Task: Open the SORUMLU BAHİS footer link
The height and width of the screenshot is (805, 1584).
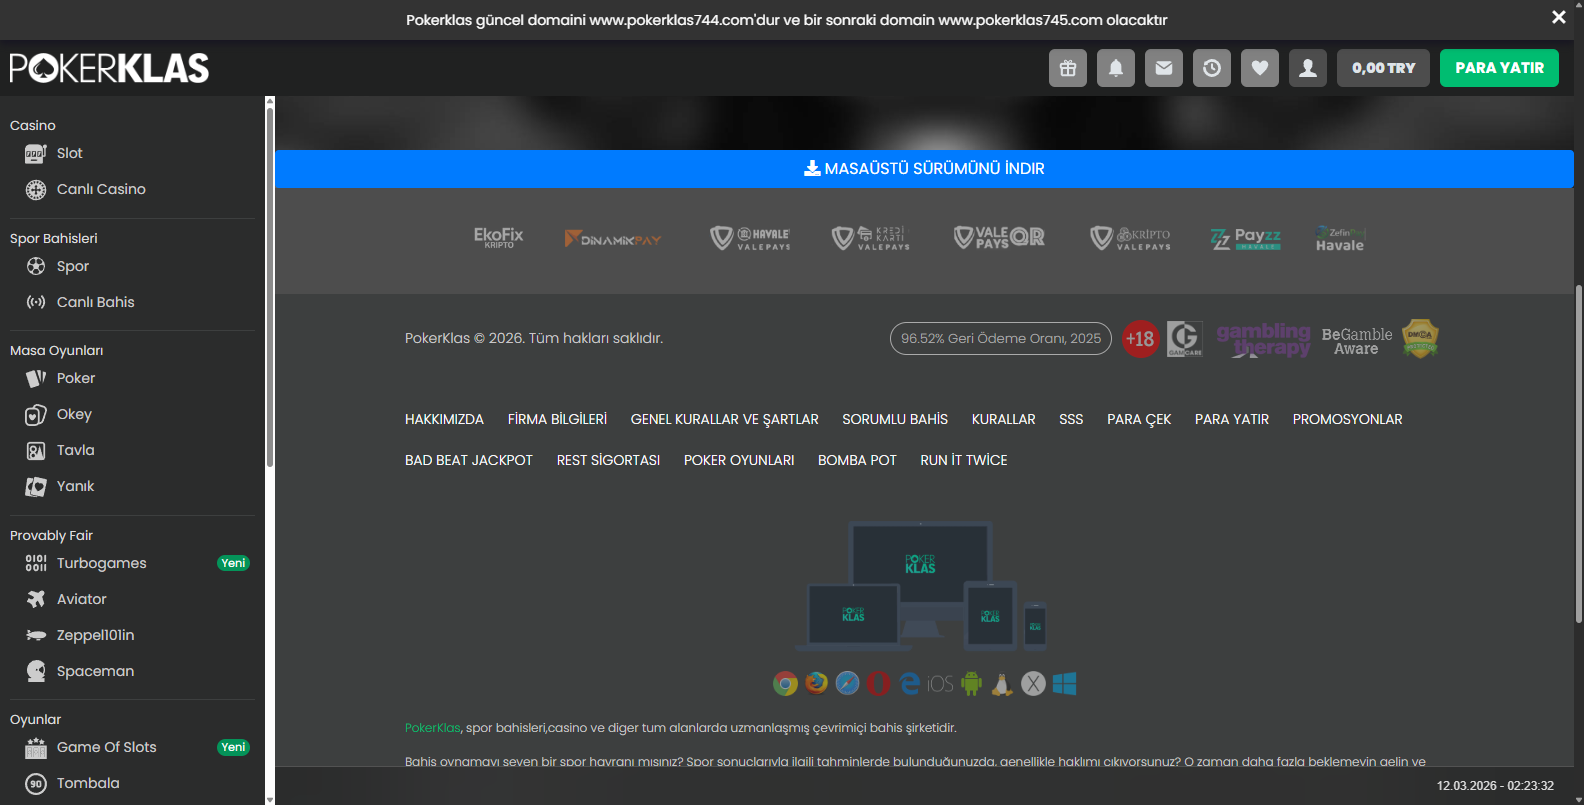Action: (895, 419)
